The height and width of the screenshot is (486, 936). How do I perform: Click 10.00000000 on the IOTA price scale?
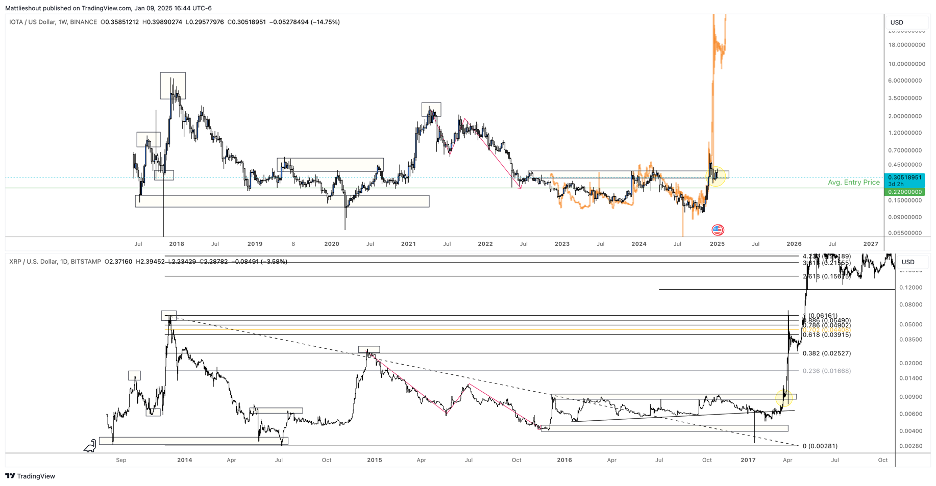[x=906, y=63]
